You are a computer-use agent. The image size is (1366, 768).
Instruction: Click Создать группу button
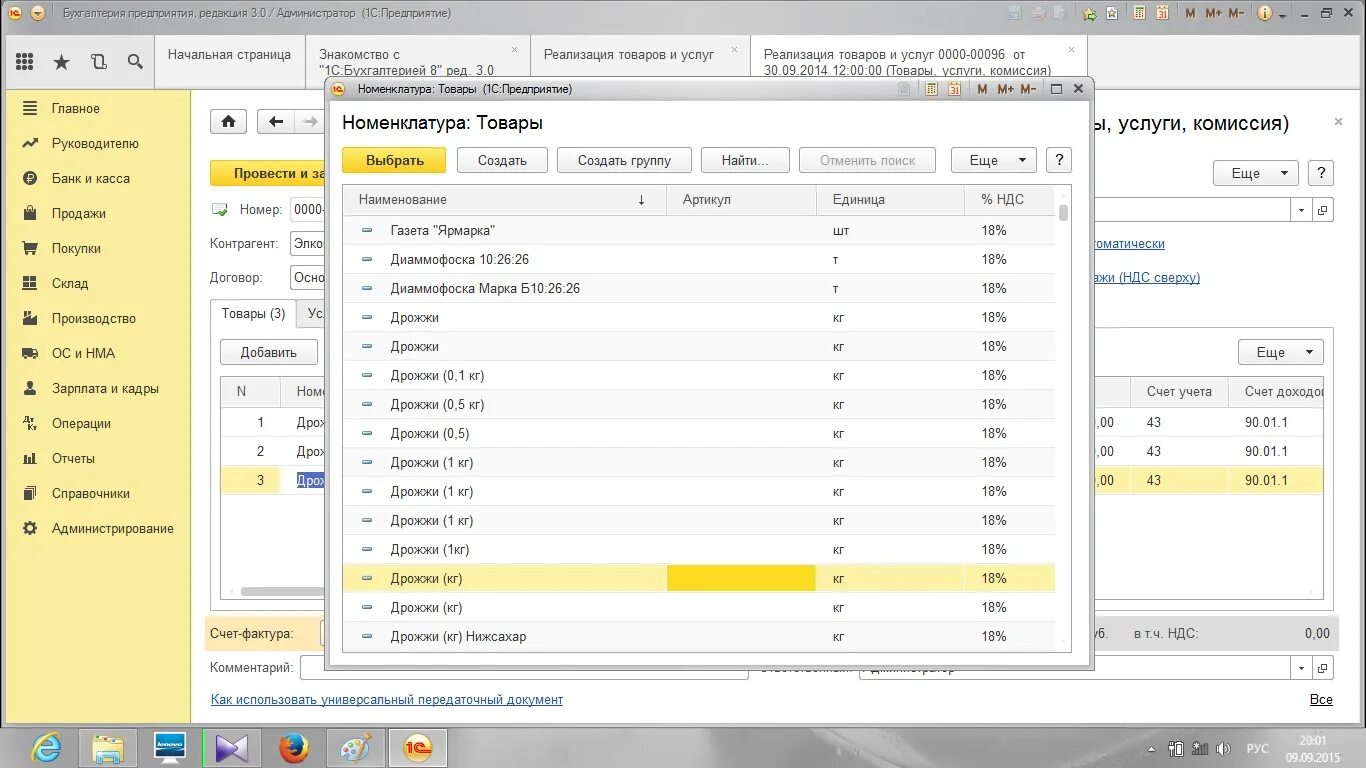624,160
